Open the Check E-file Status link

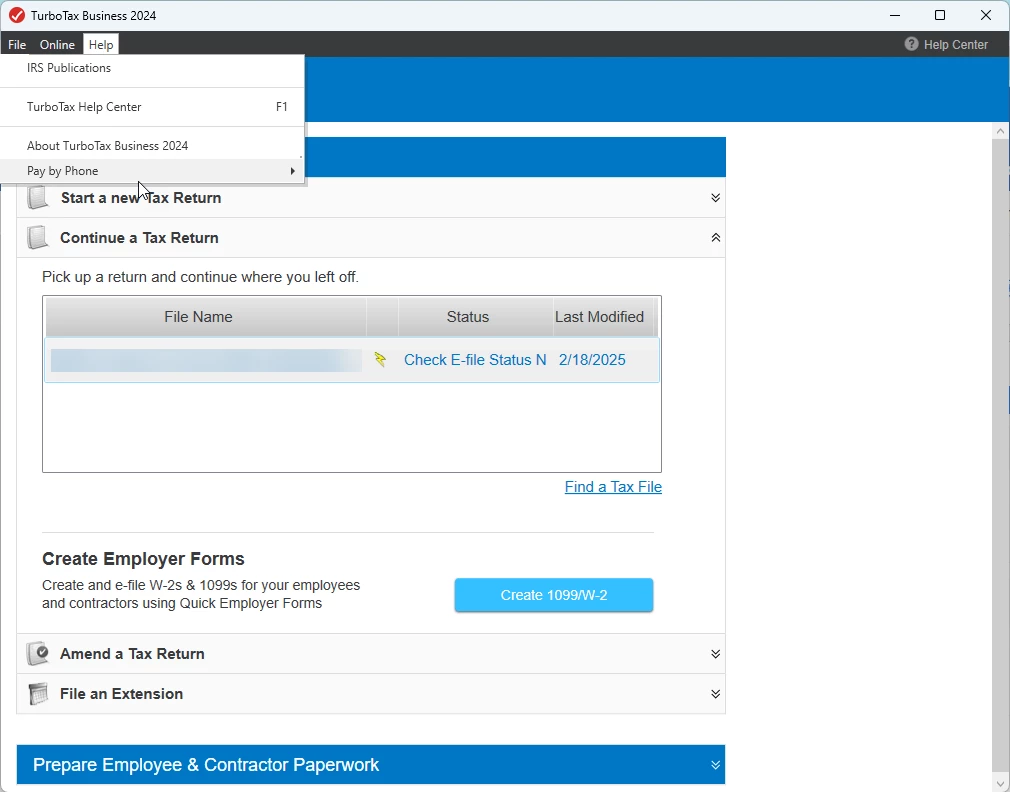pos(475,359)
